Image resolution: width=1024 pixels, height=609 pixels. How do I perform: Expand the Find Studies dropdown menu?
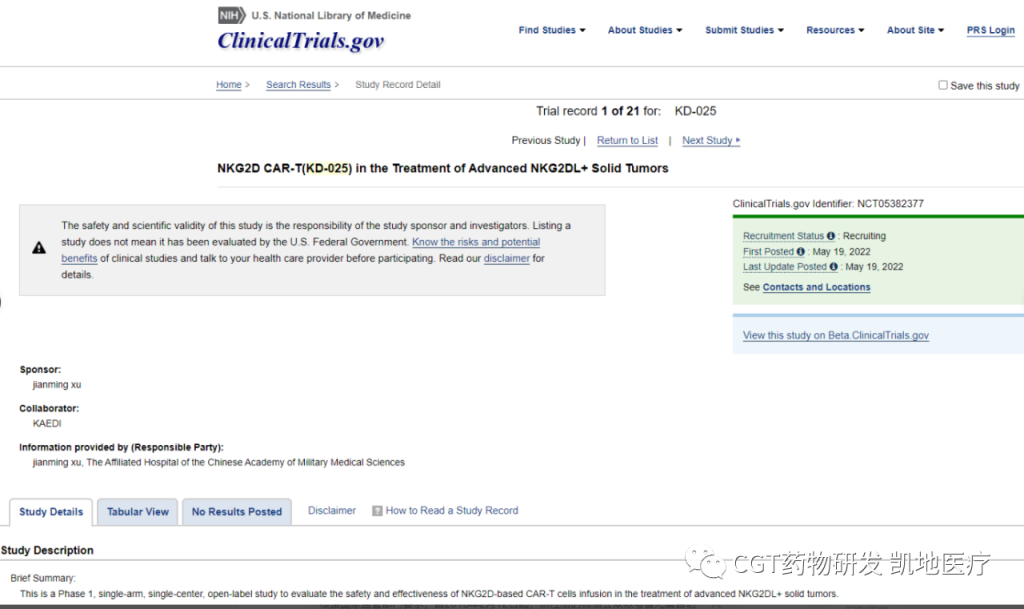pyautogui.click(x=552, y=30)
